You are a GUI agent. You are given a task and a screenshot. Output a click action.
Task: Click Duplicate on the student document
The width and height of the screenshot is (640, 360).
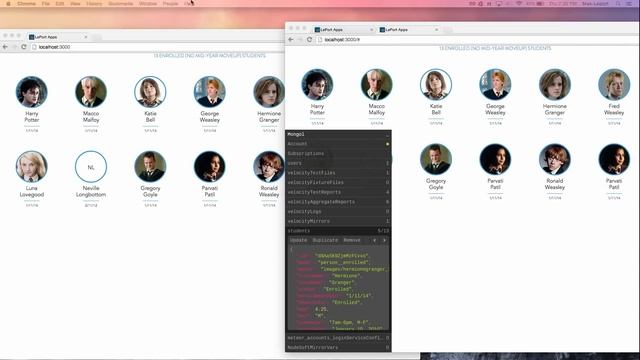click(x=325, y=240)
